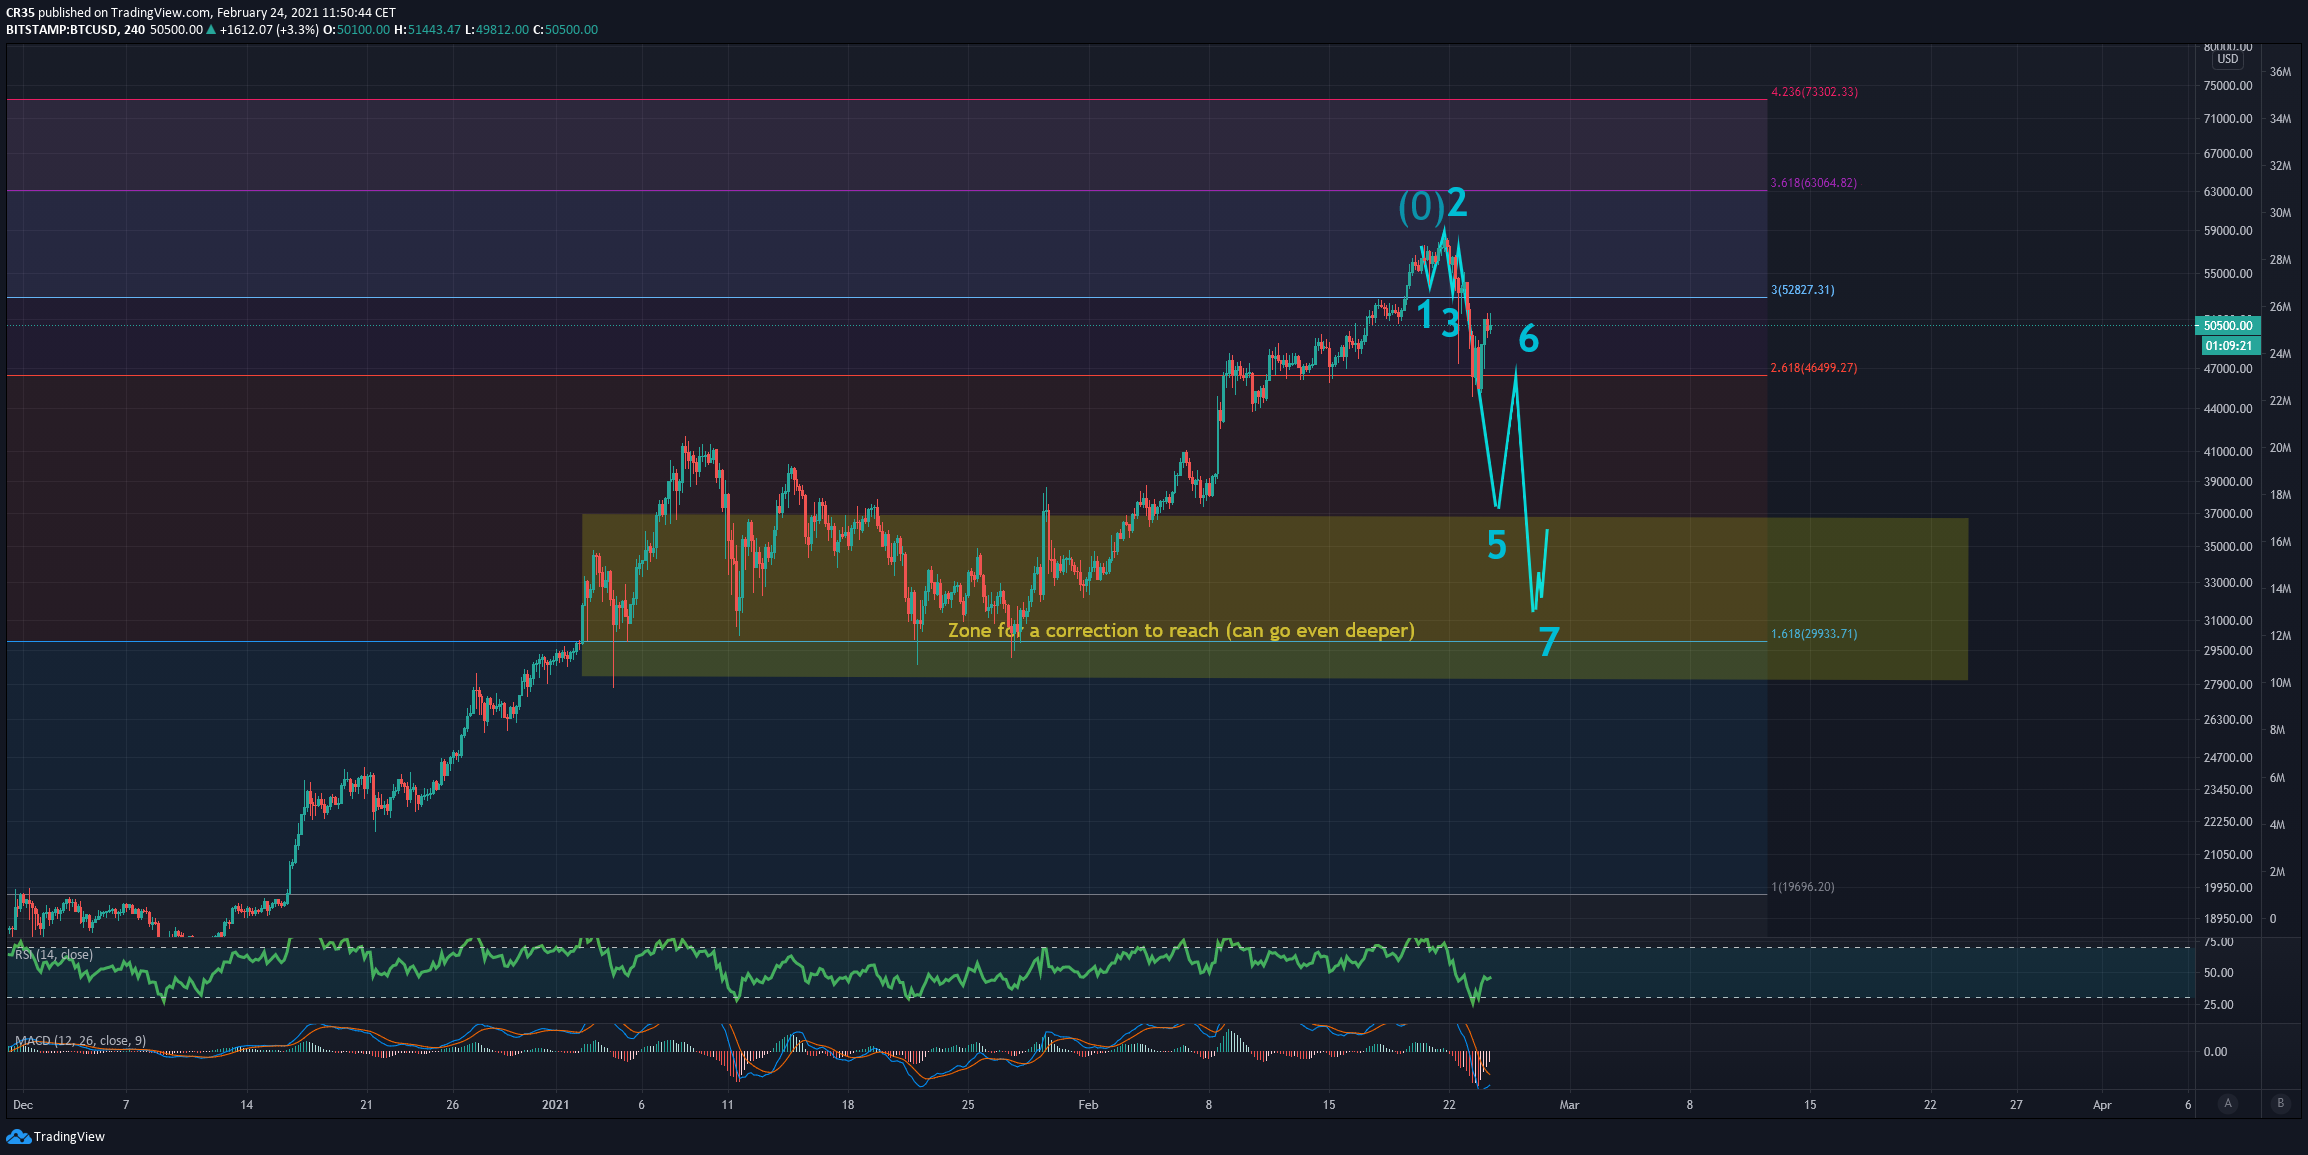Screen dimensions: 2308x1155
Task: Click the Mar label on time axis
Action: [x=1569, y=1105]
